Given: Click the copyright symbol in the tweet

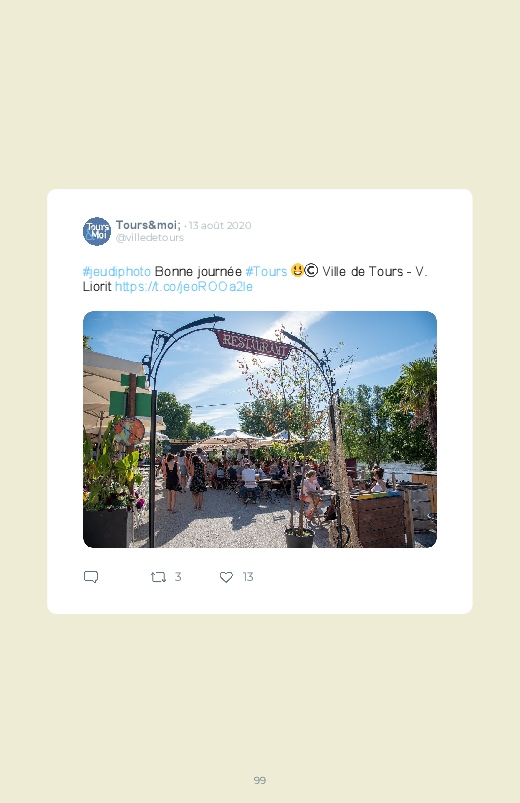Looking at the screenshot, I should coord(311,270).
